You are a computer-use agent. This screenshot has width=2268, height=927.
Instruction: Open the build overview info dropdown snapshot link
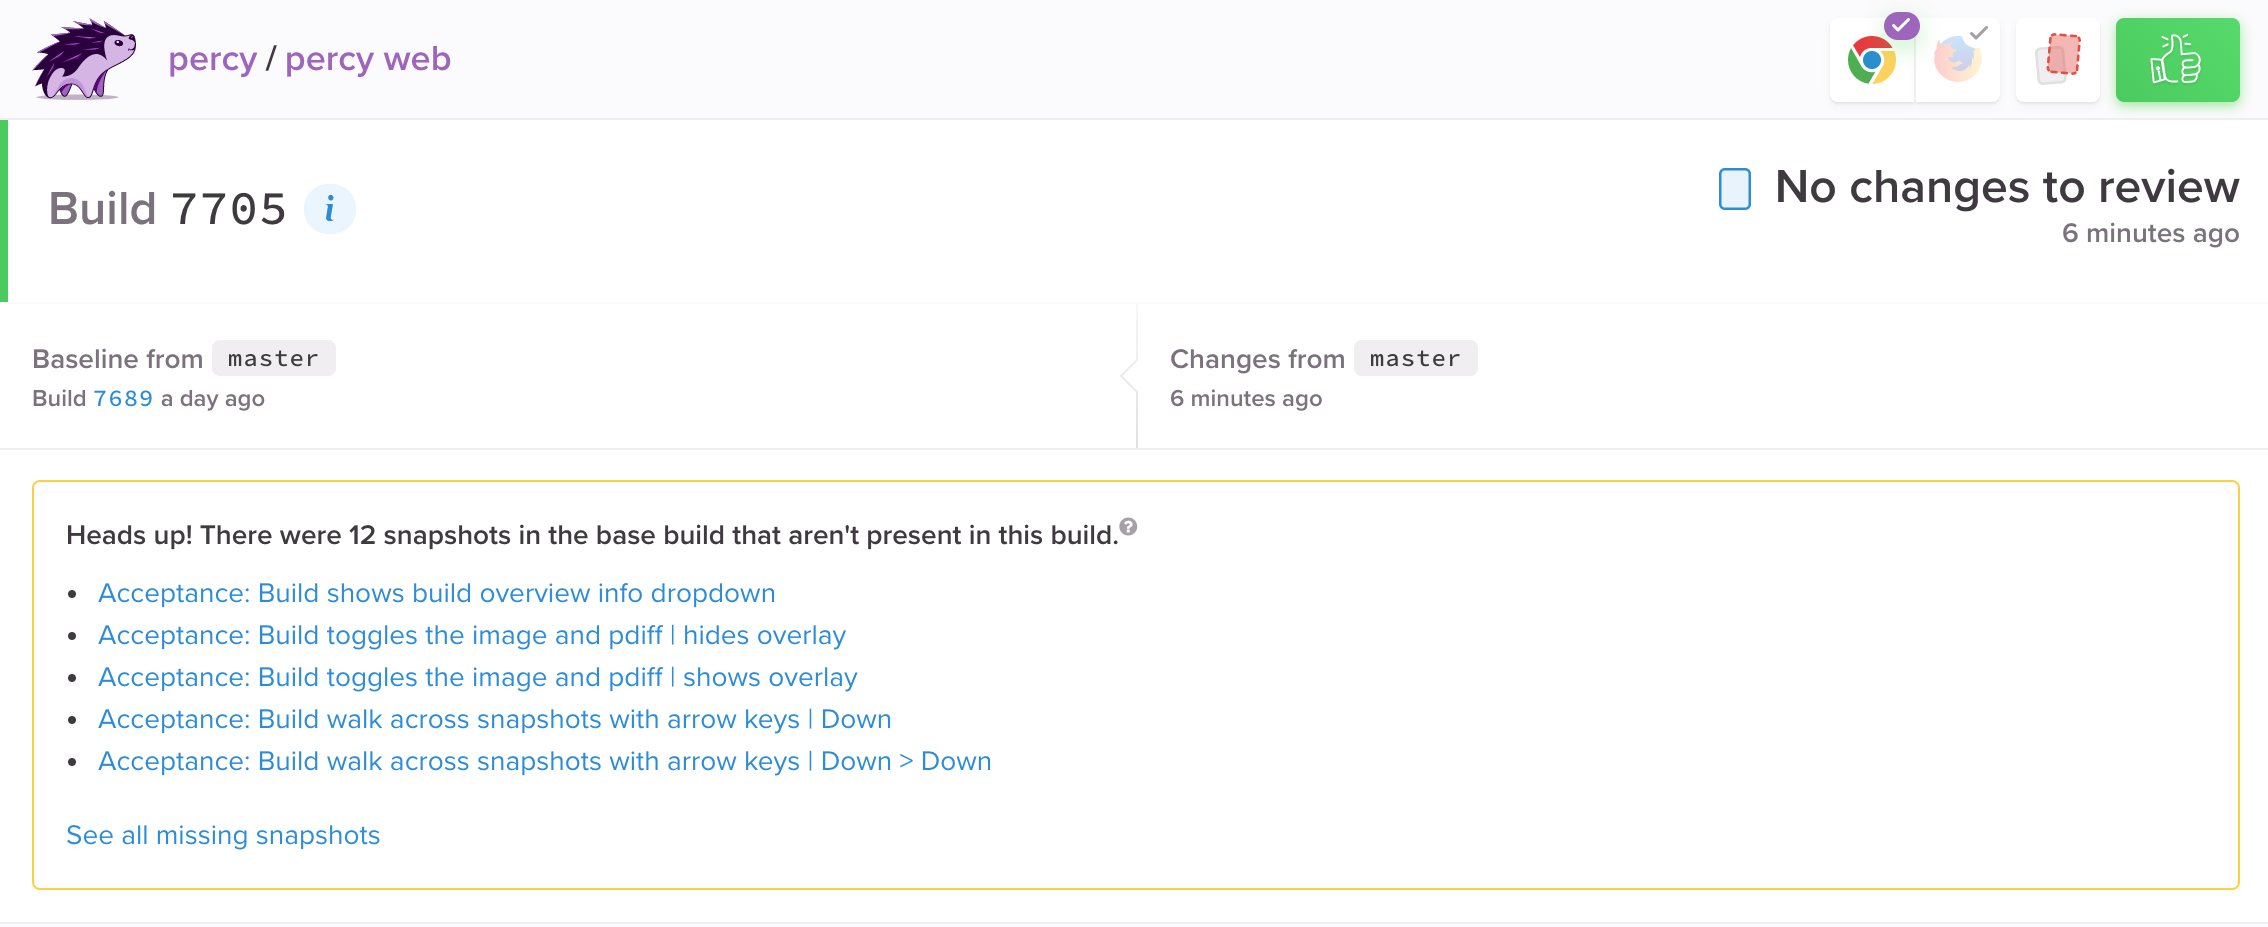point(436,592)
